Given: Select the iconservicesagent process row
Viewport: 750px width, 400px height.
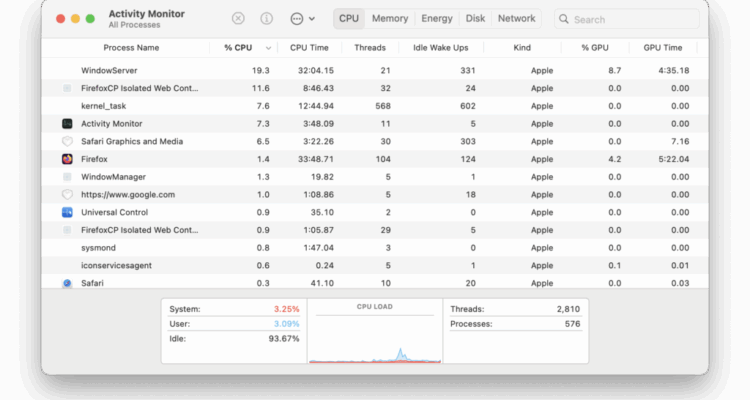Looking at the screenshot, I should [x=375, y=265].
